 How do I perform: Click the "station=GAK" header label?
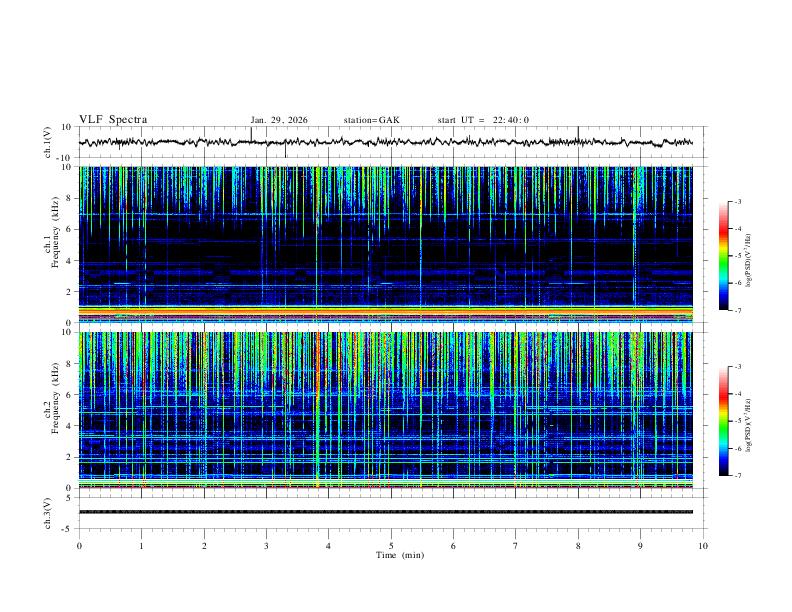pyautogui.click(x=371, y=120)
